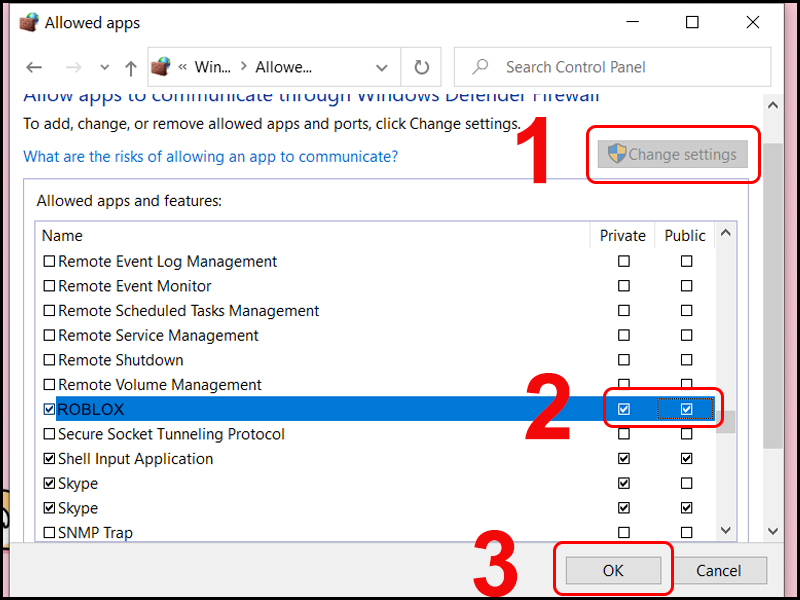
Task: Click the Private column header
Action: (x=622, y=235)
